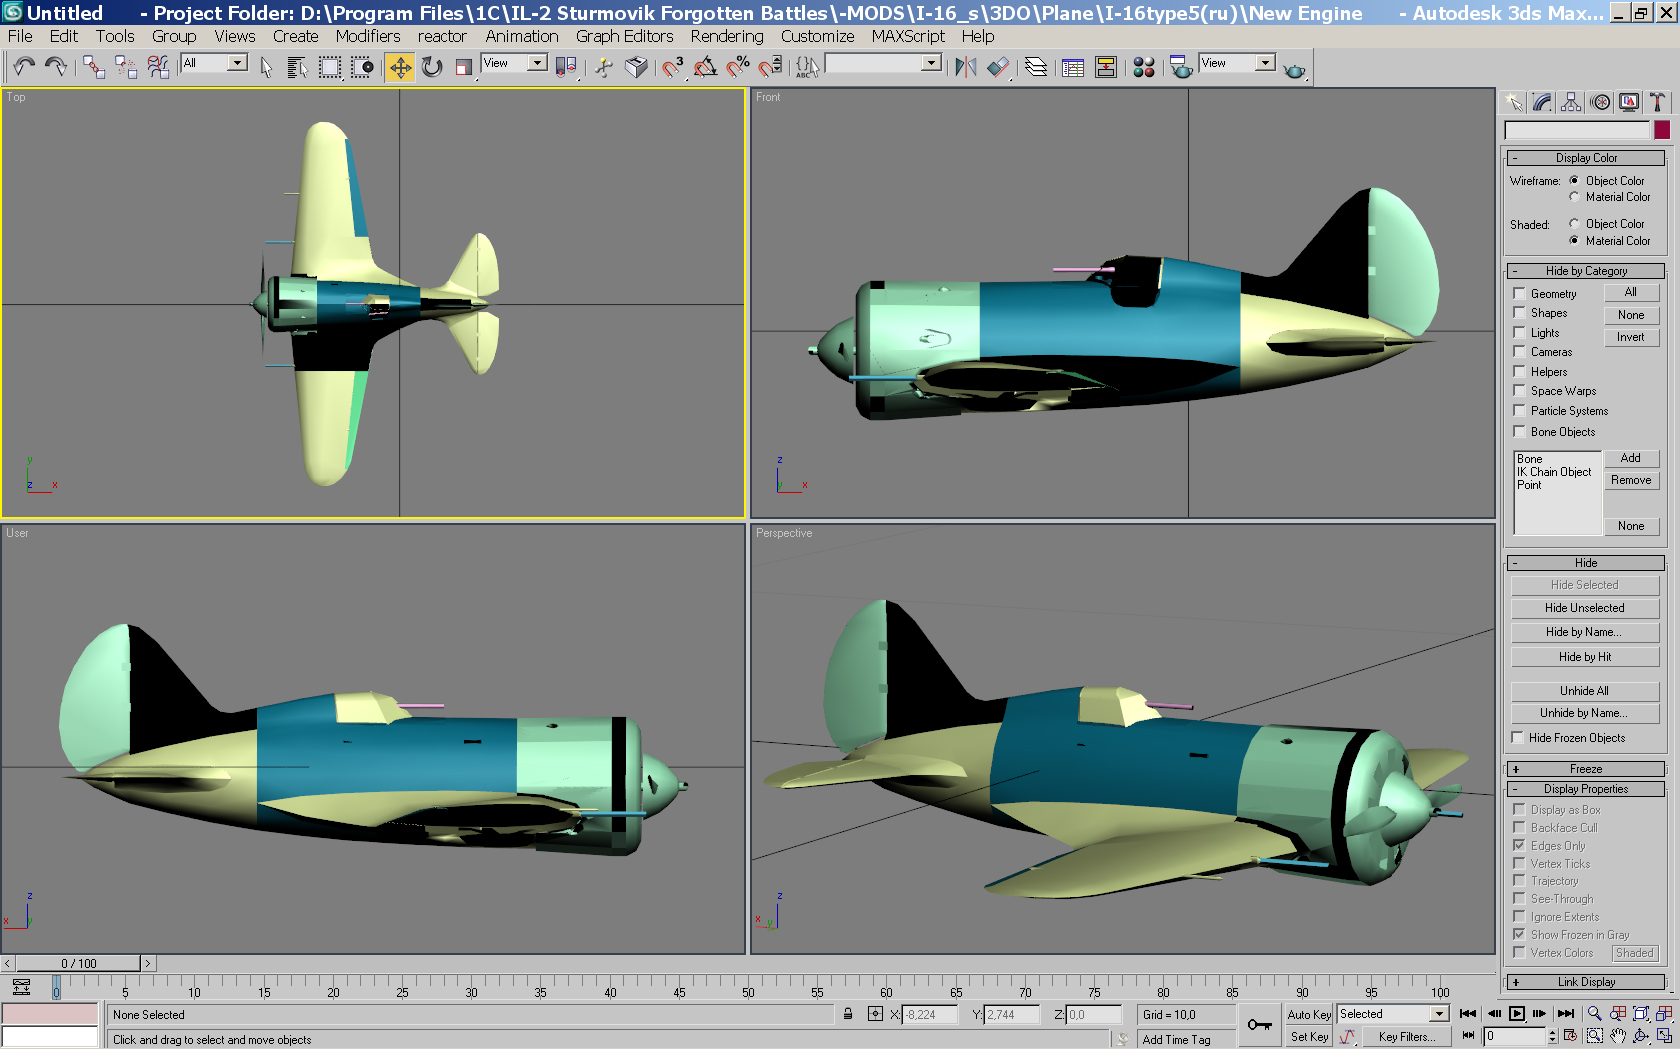Collapse the Display Color rollout

[1586, 158]
